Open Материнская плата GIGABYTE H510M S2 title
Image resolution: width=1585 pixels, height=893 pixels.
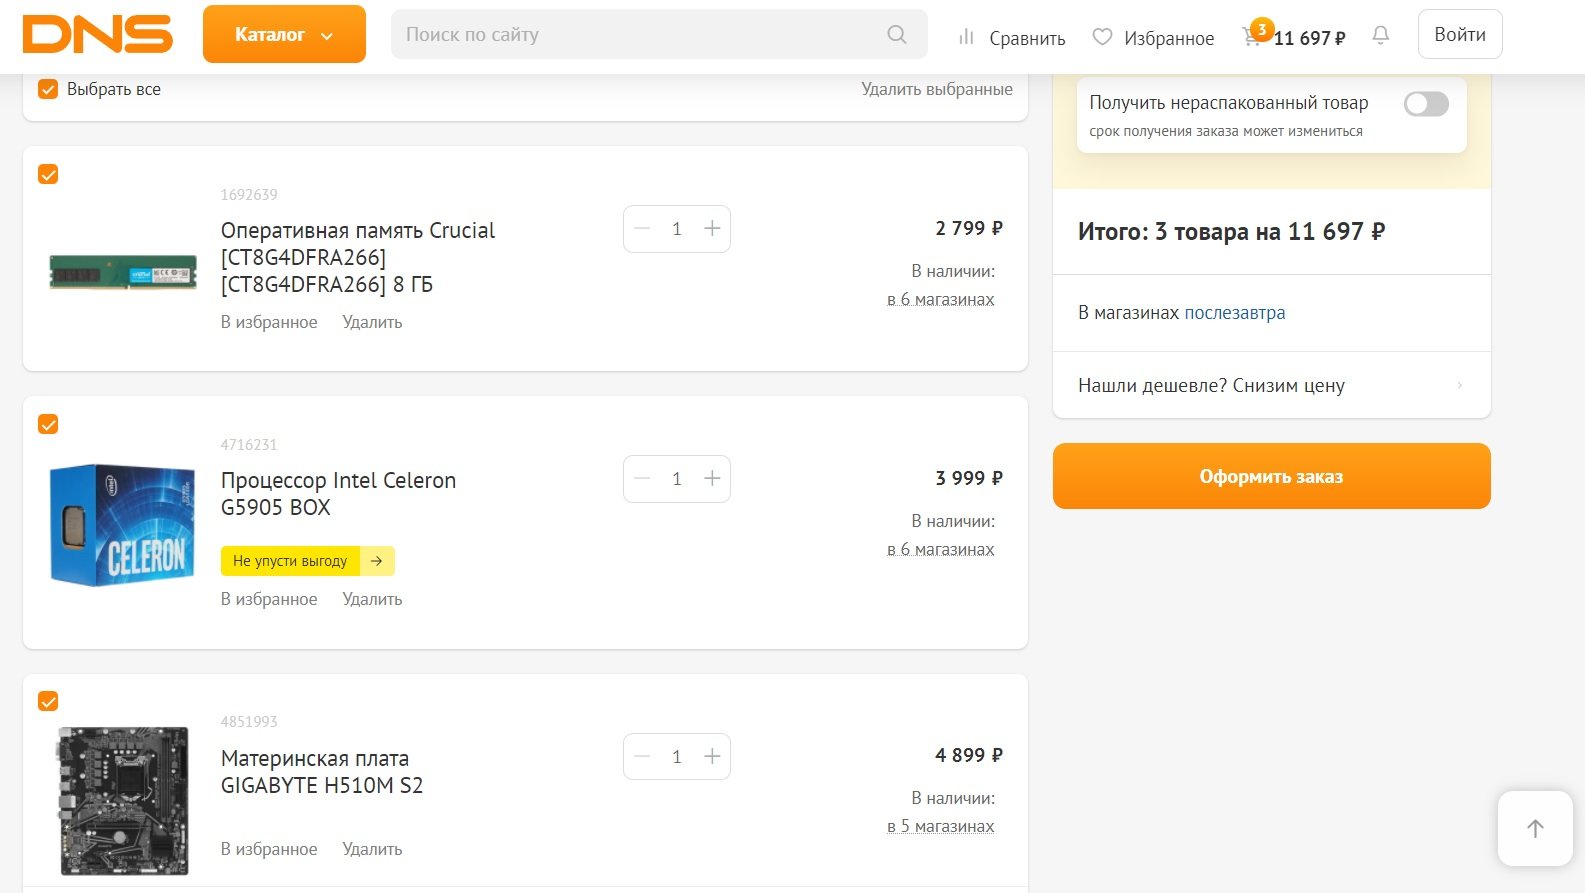tap(322, 771)
